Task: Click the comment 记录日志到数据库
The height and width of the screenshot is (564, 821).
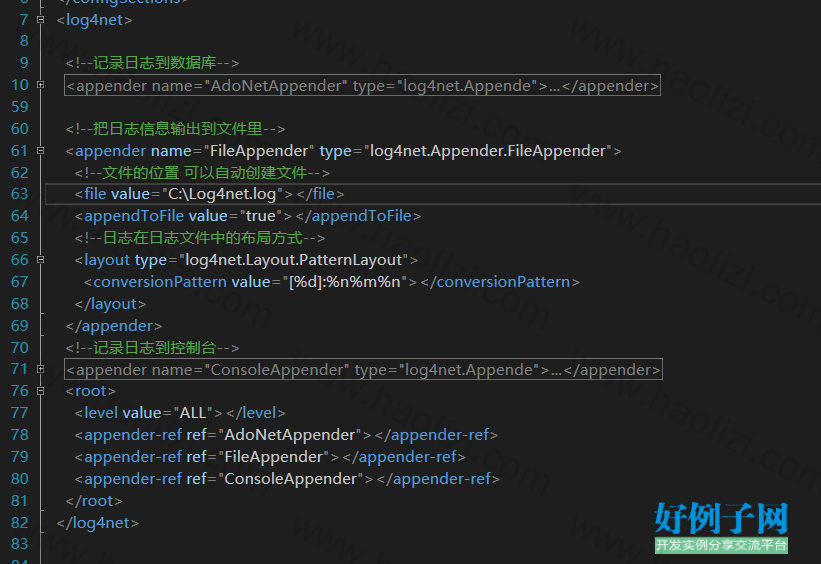Action: pyautogui.click(x=154, y=63)
